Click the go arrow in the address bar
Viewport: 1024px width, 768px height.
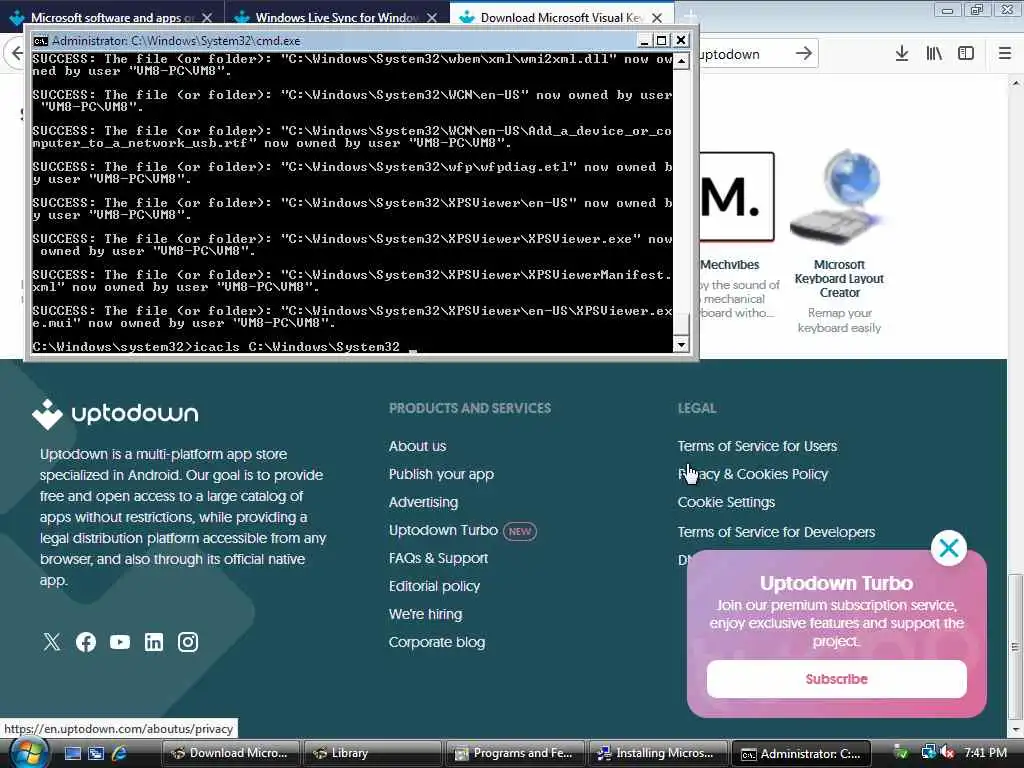pos(804,54)
